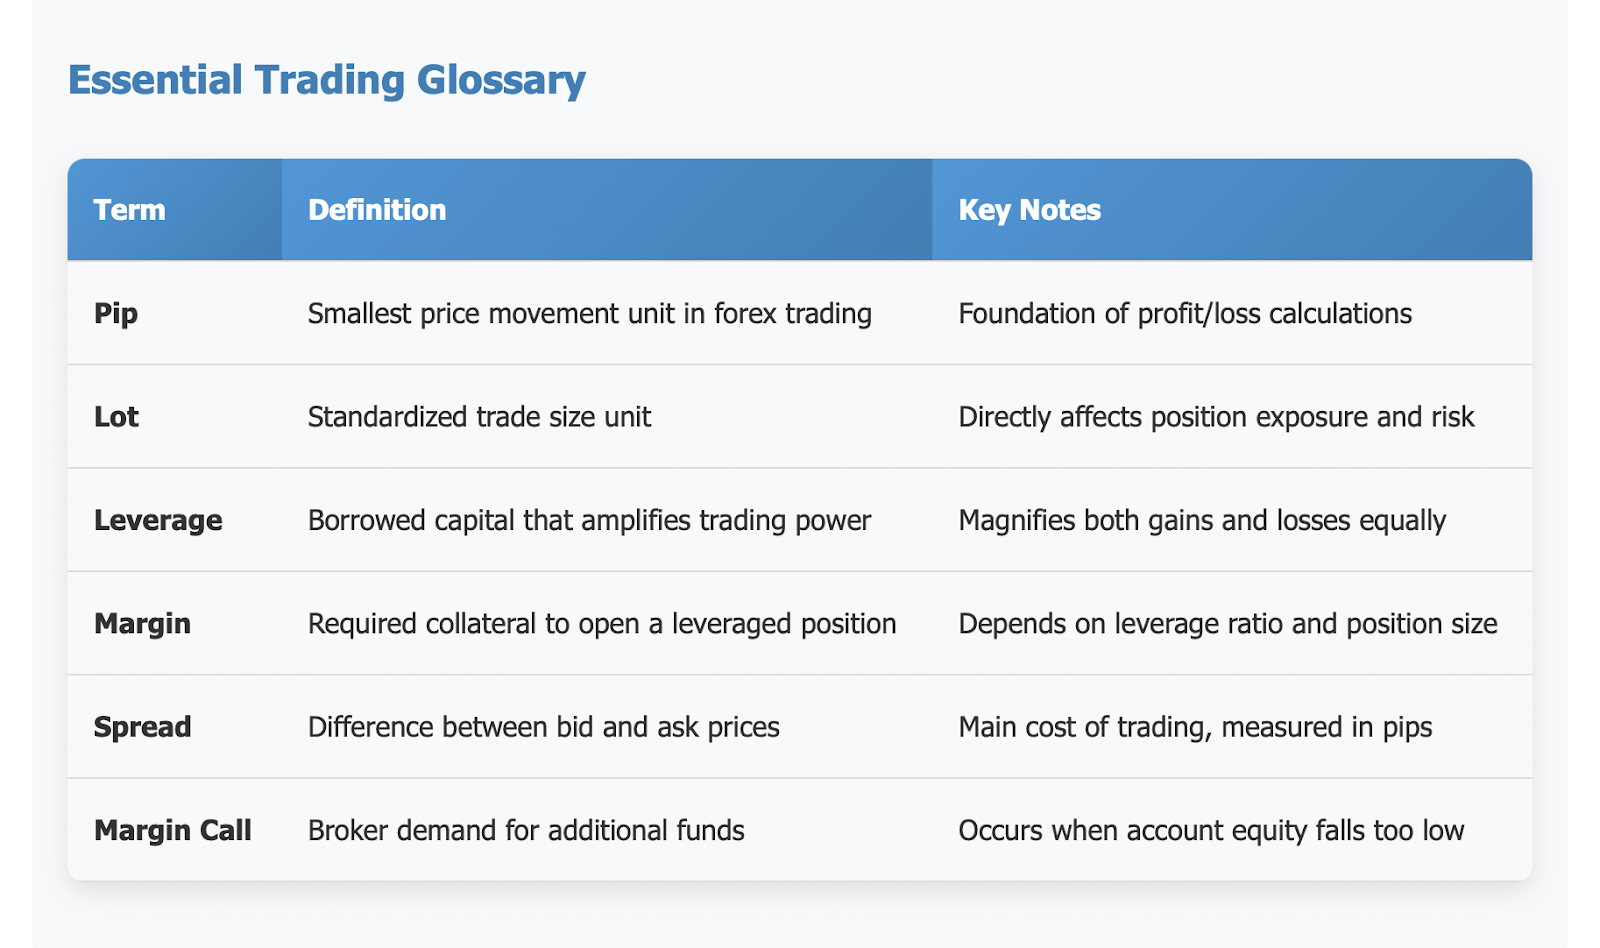Viewport: 1600px width, 948px height.
Task: Click 'Occurs when account equity falls' note
Action: [1211, 831]
